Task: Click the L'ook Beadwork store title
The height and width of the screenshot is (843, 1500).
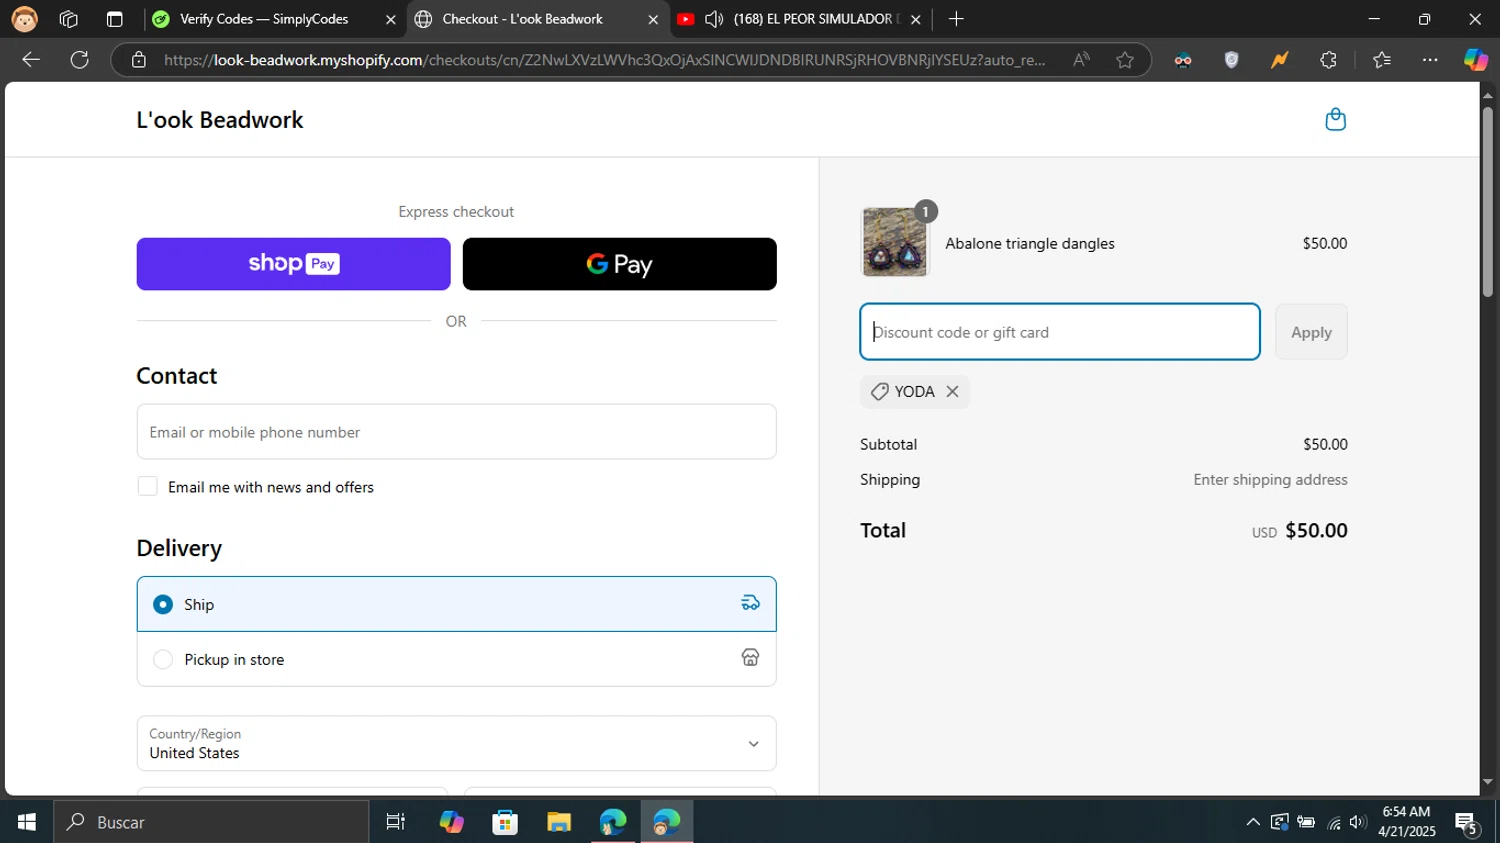Action: click(220, 120)
